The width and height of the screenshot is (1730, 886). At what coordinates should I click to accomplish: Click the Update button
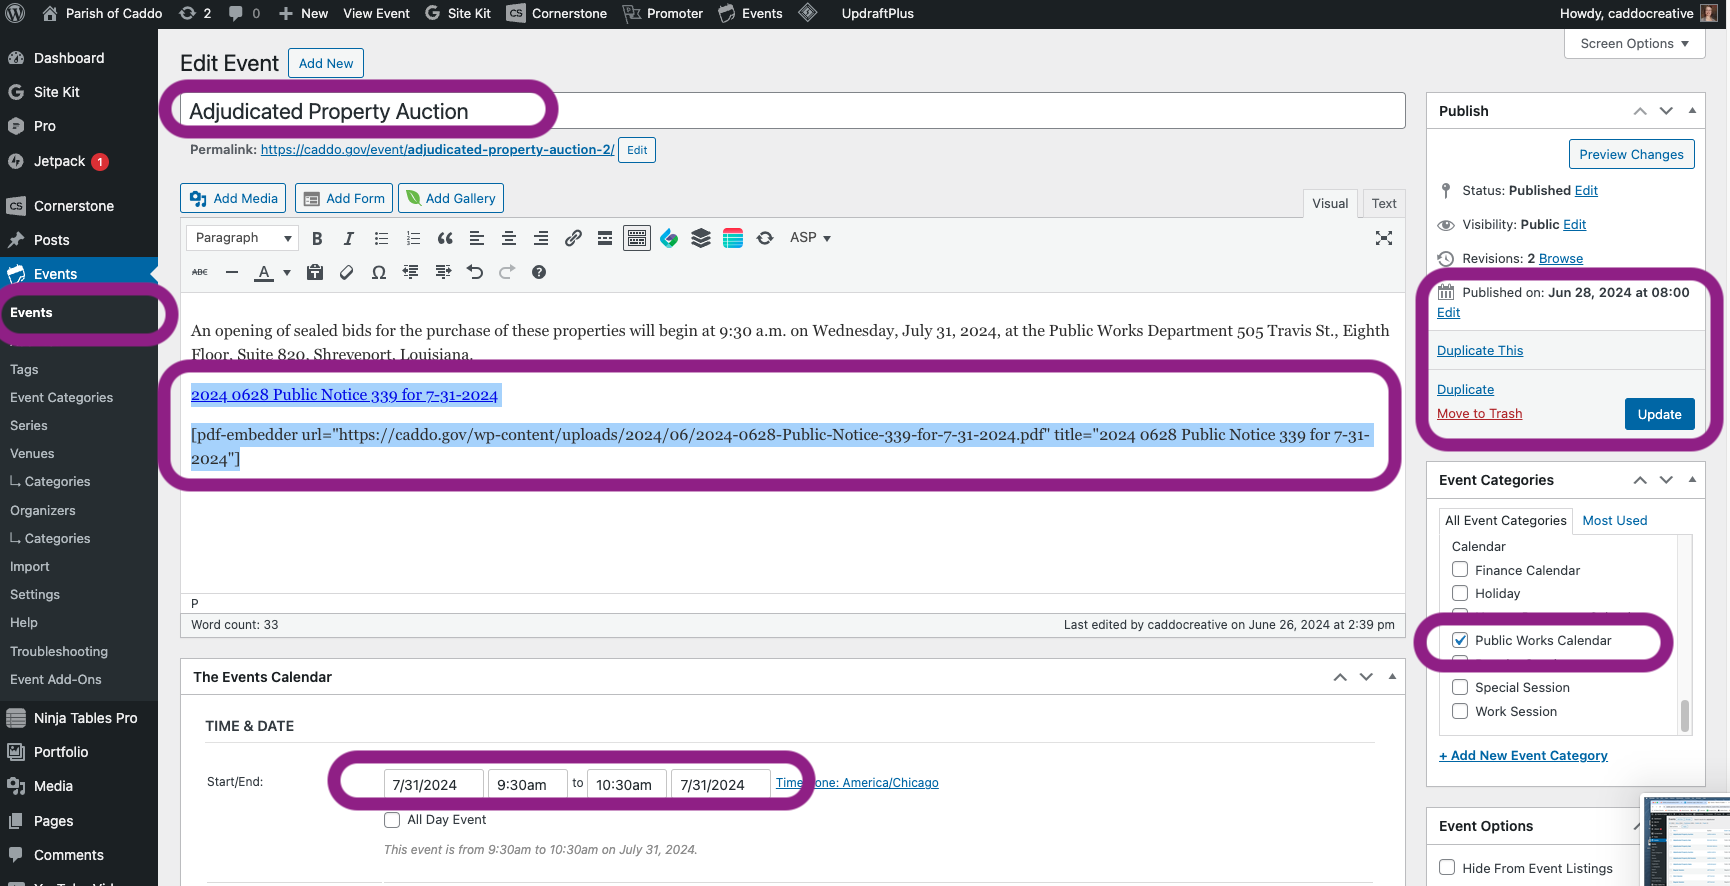point(1659,414)
